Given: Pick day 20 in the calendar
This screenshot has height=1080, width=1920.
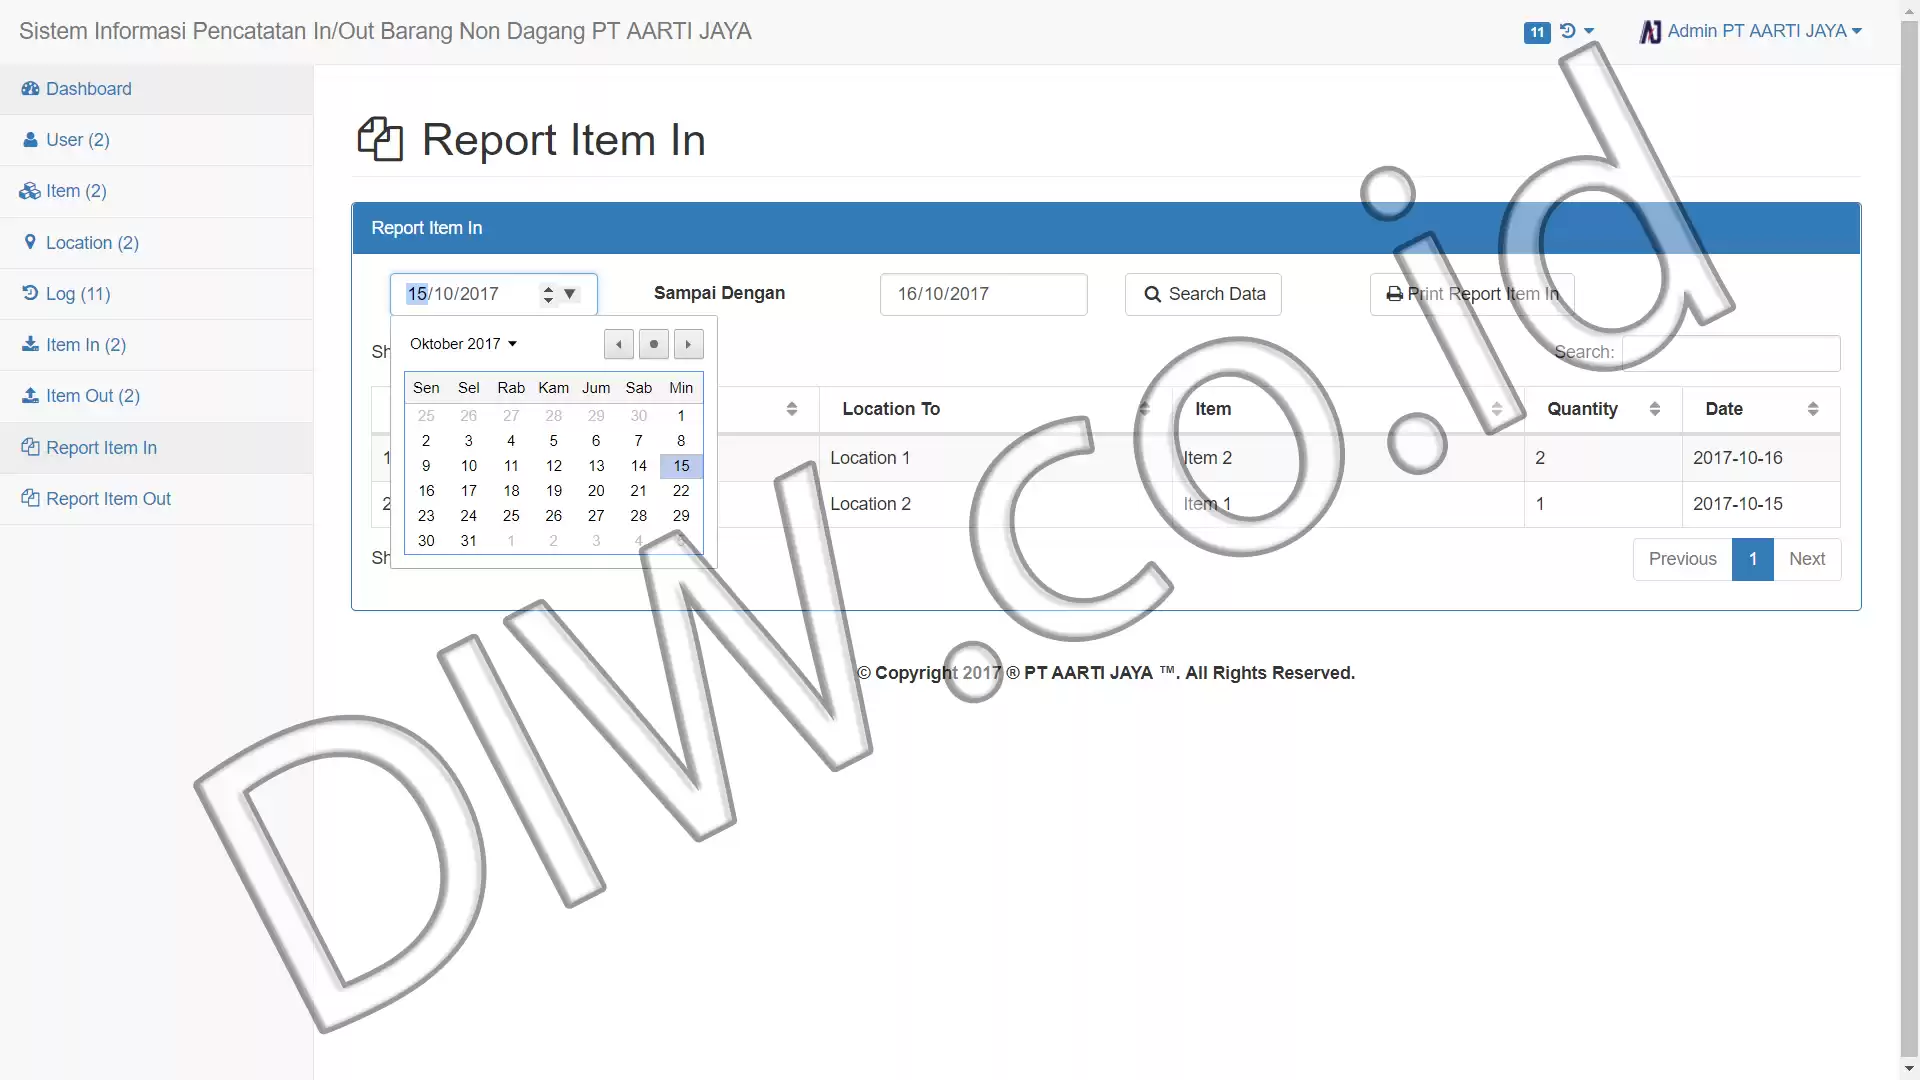Looking at the screenshot, I should point(596,491).
